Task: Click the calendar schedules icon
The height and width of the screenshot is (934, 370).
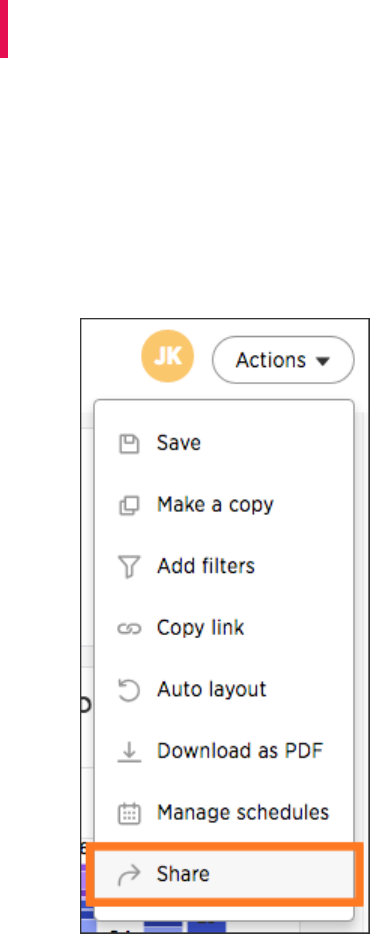Action: point(129,814)
